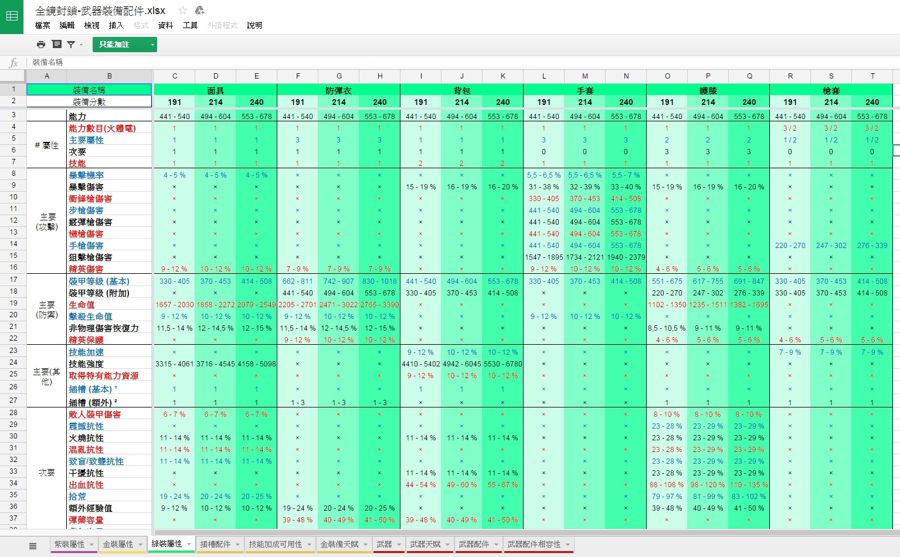Open the Google Sheets home icon
This screenshot has width=900, height=557.
[11, 16]
